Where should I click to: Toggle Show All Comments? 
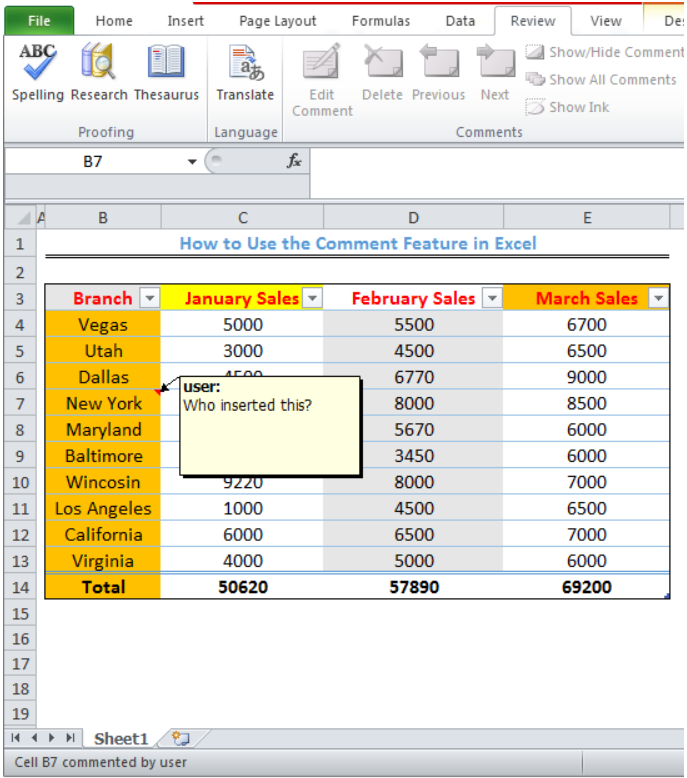[x=601, y=79]
